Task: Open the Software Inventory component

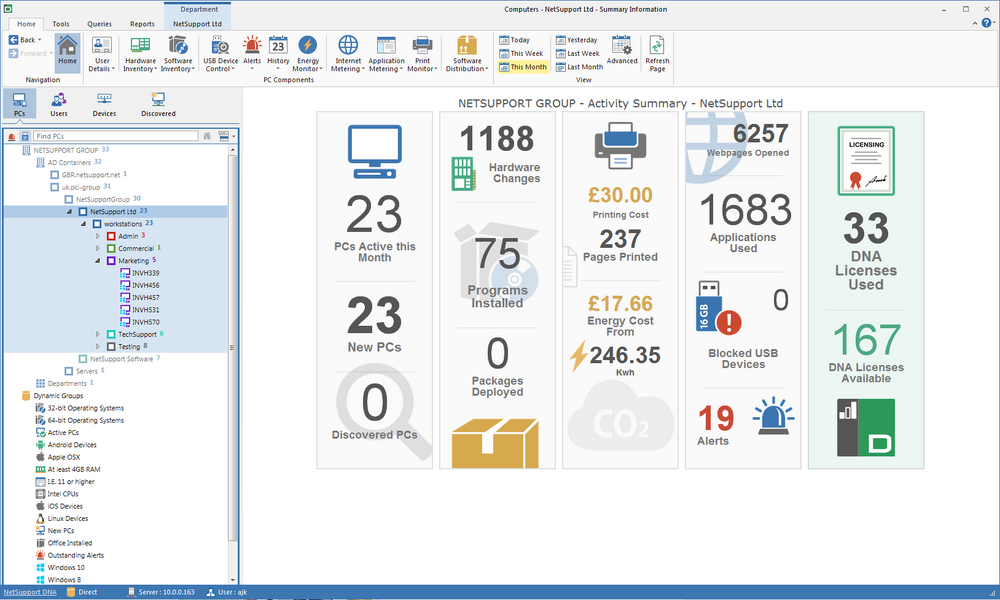Action: pos(178,54)
